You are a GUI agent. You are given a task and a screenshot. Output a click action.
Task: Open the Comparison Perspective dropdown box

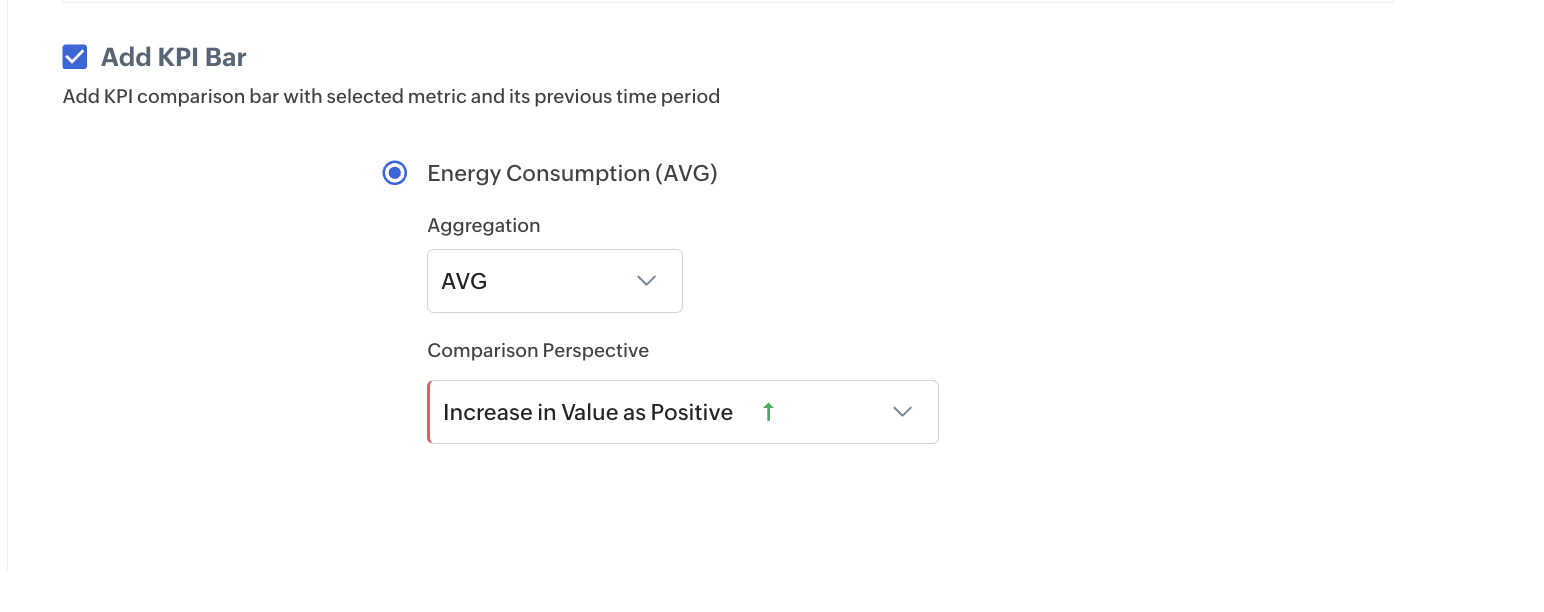682,412
